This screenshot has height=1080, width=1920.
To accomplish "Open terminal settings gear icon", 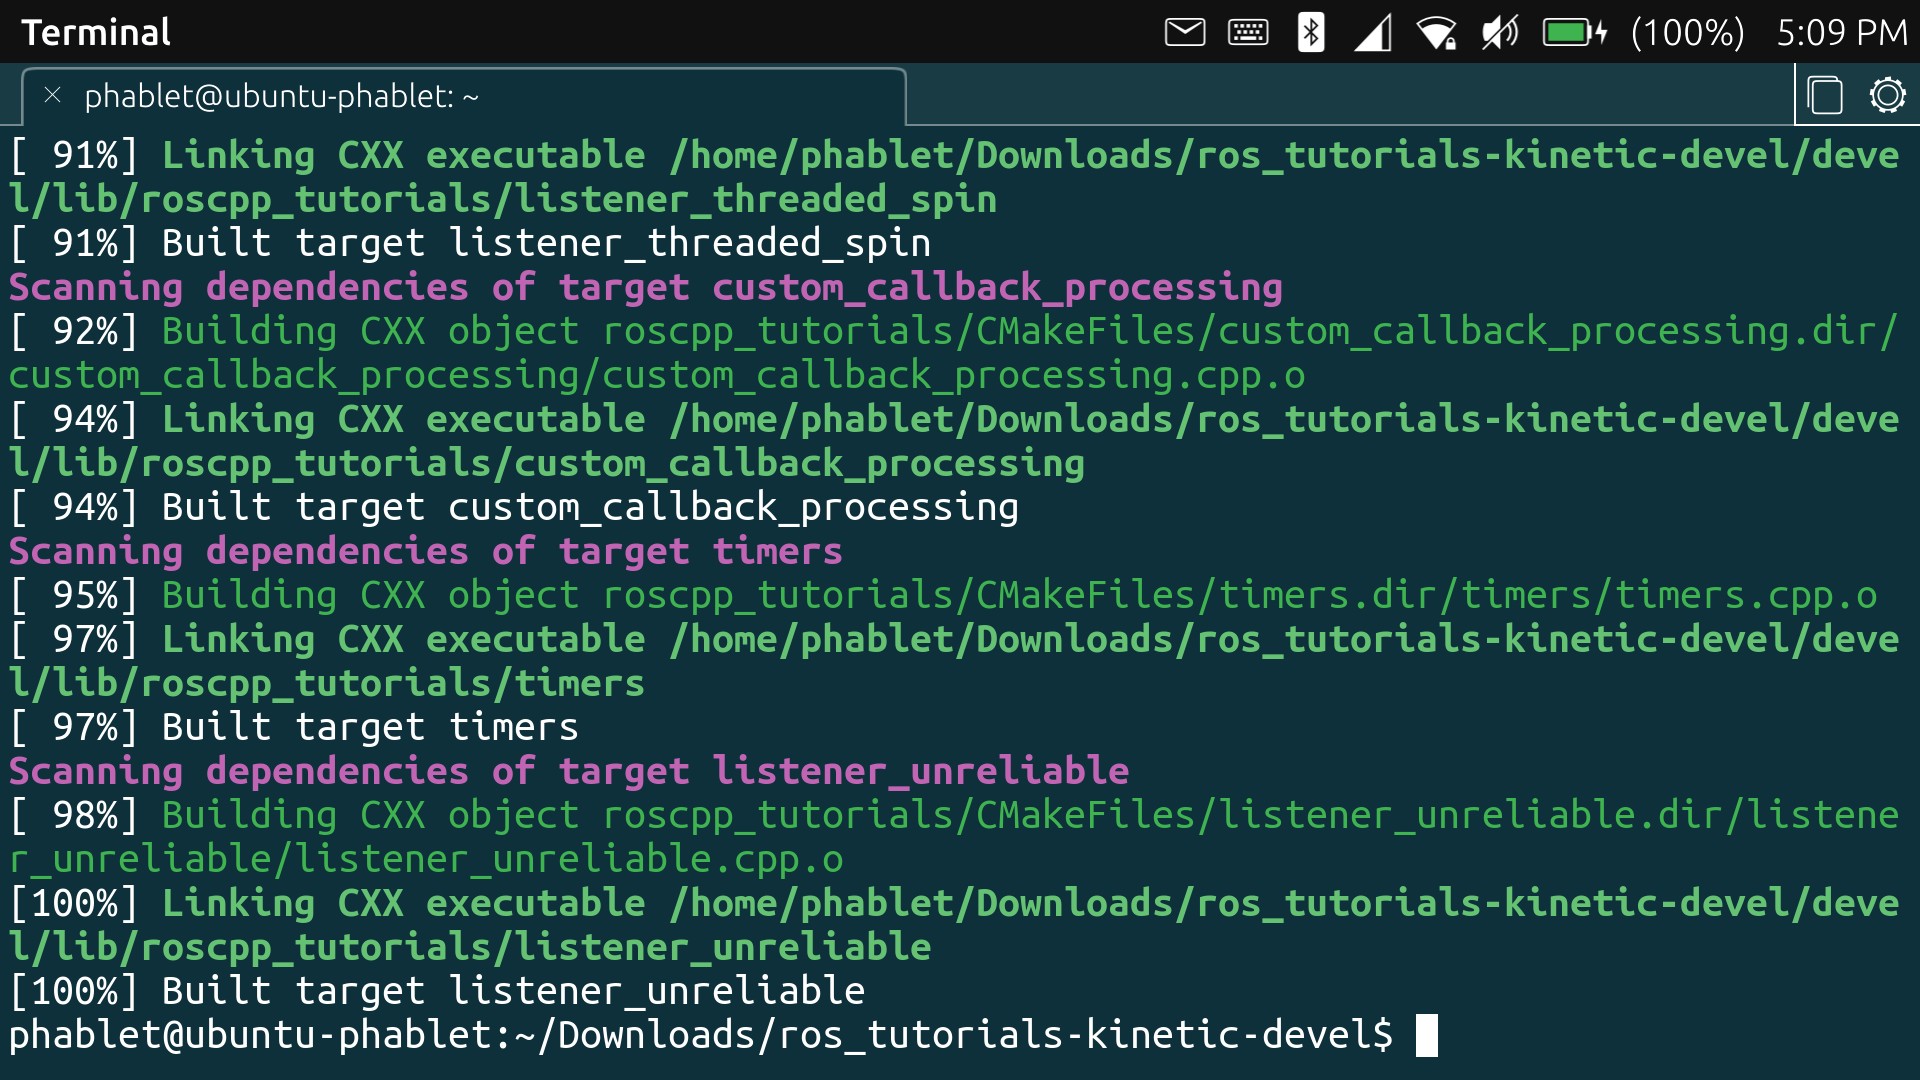I will click(x=1887, y=96).
